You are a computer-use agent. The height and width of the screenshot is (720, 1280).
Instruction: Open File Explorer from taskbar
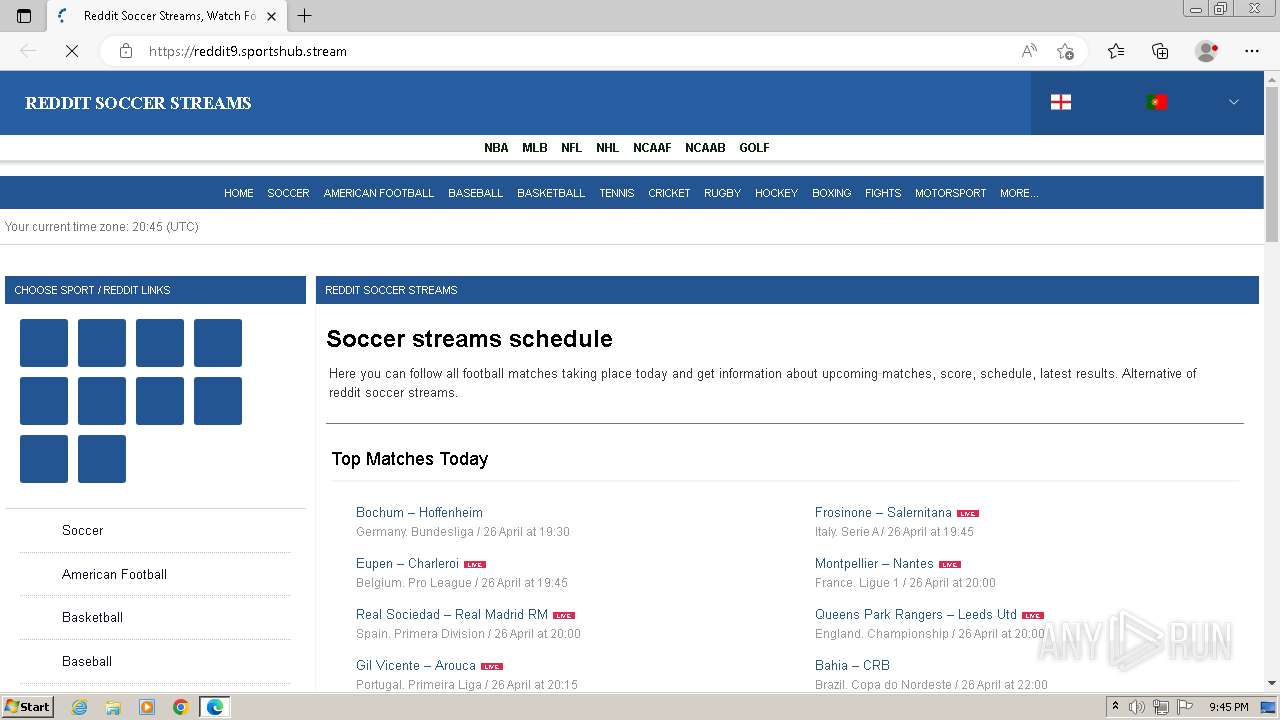click(113, 707)
